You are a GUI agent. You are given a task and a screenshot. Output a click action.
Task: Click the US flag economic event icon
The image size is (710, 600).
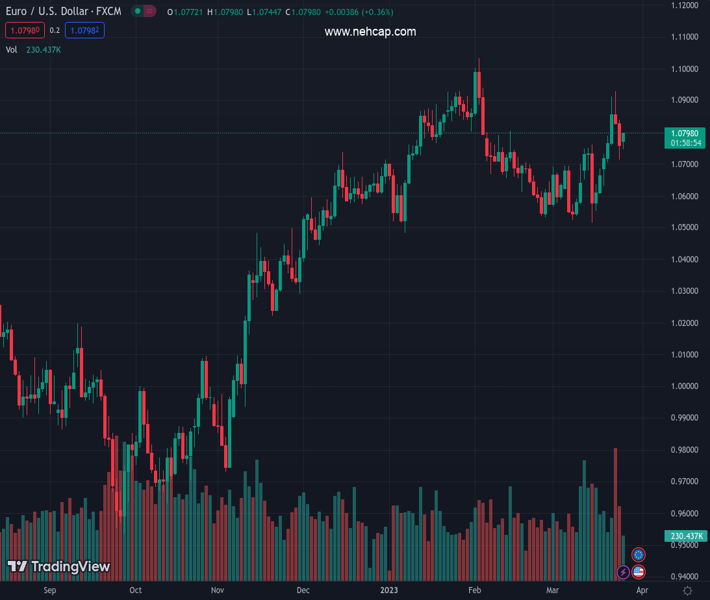[x=638, y=572]
